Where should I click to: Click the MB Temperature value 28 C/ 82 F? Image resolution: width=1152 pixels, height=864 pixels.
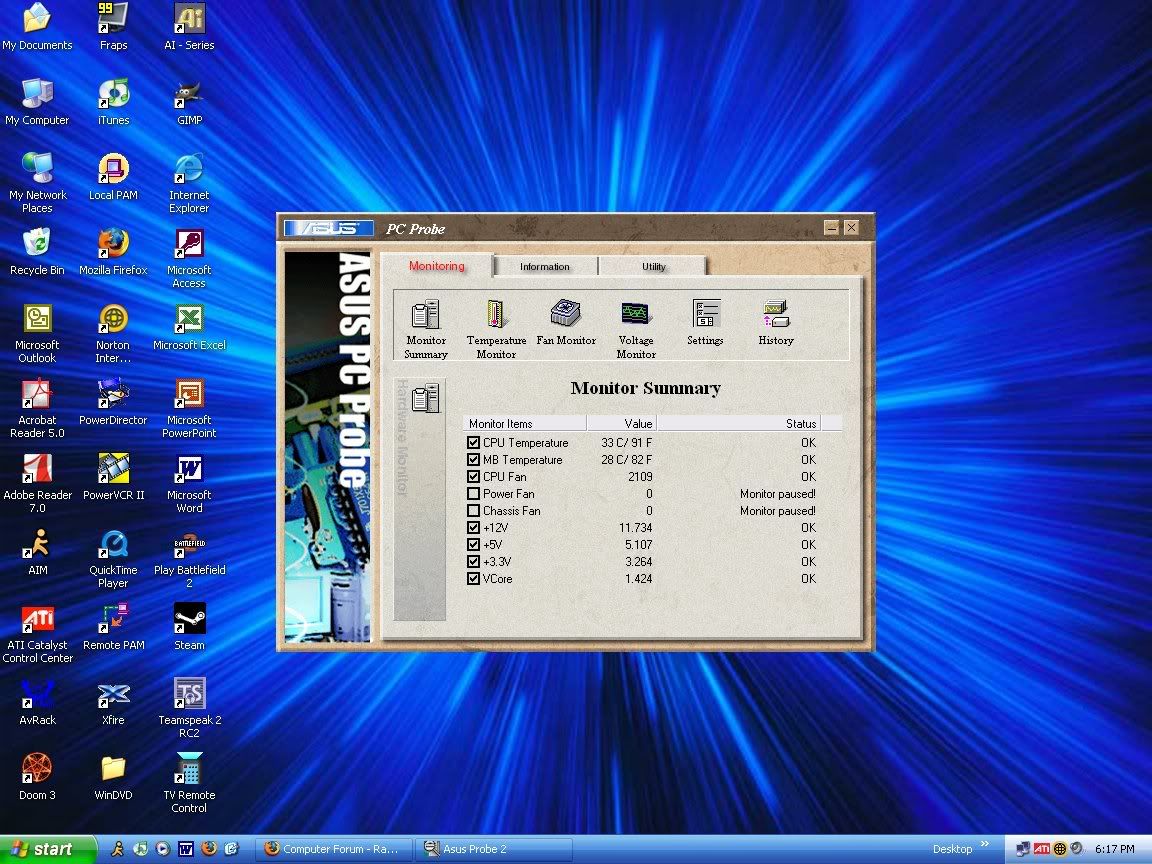click(x=626, y=460)
